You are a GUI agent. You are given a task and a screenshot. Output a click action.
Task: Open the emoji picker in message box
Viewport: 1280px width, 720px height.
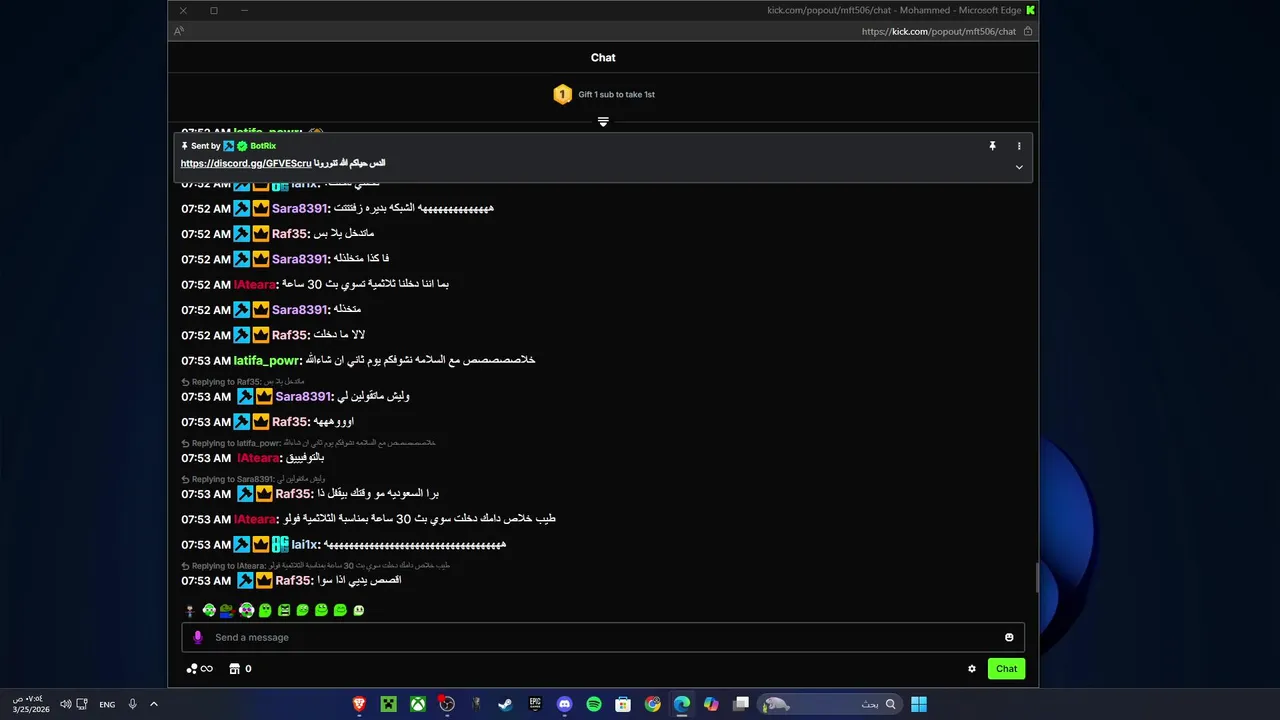pyautogui.click(x=1009, y=637)
